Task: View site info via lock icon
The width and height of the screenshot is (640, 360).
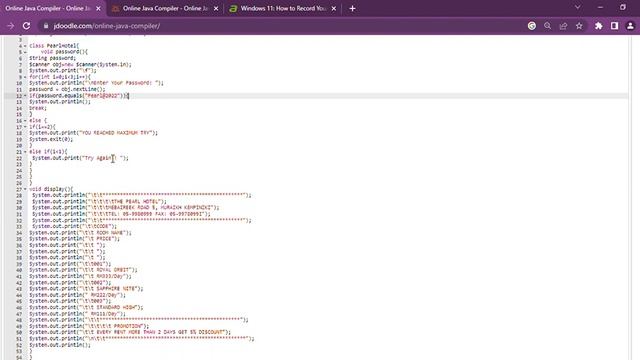Action: click(x=46, y=26)
